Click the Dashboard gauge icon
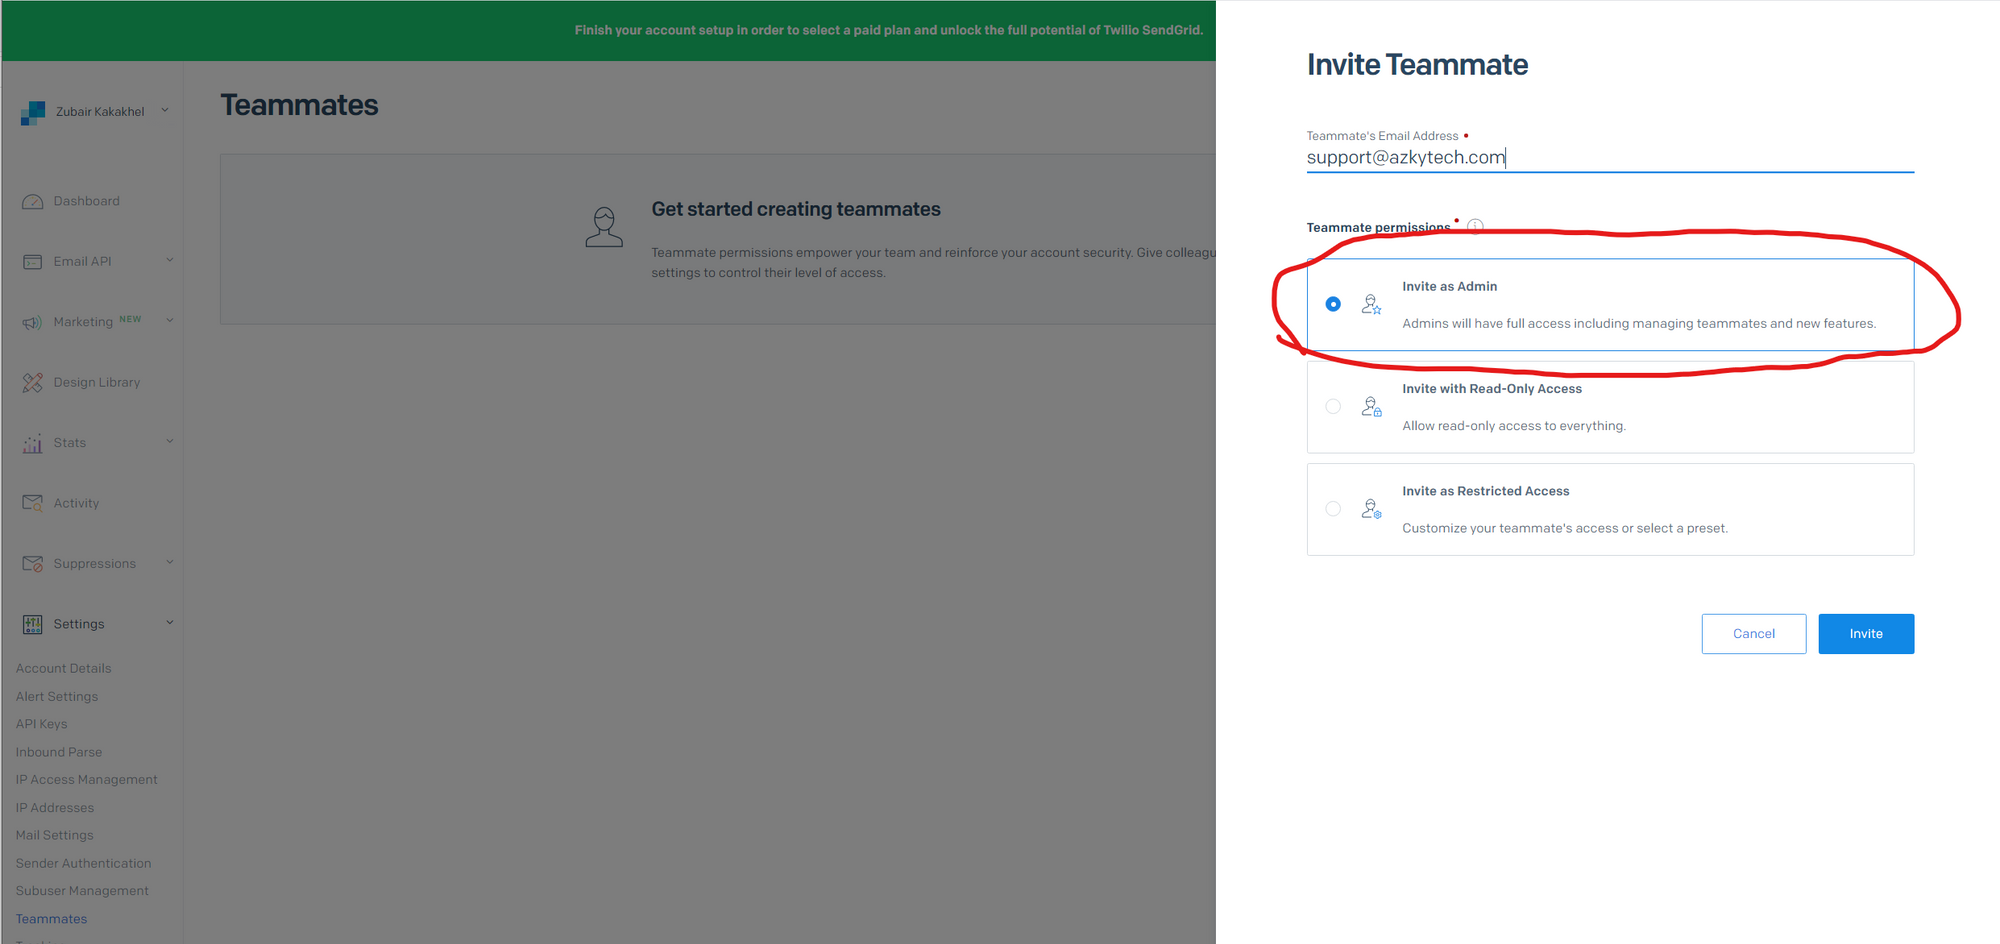2000x944 pixels. pos(32,202)
